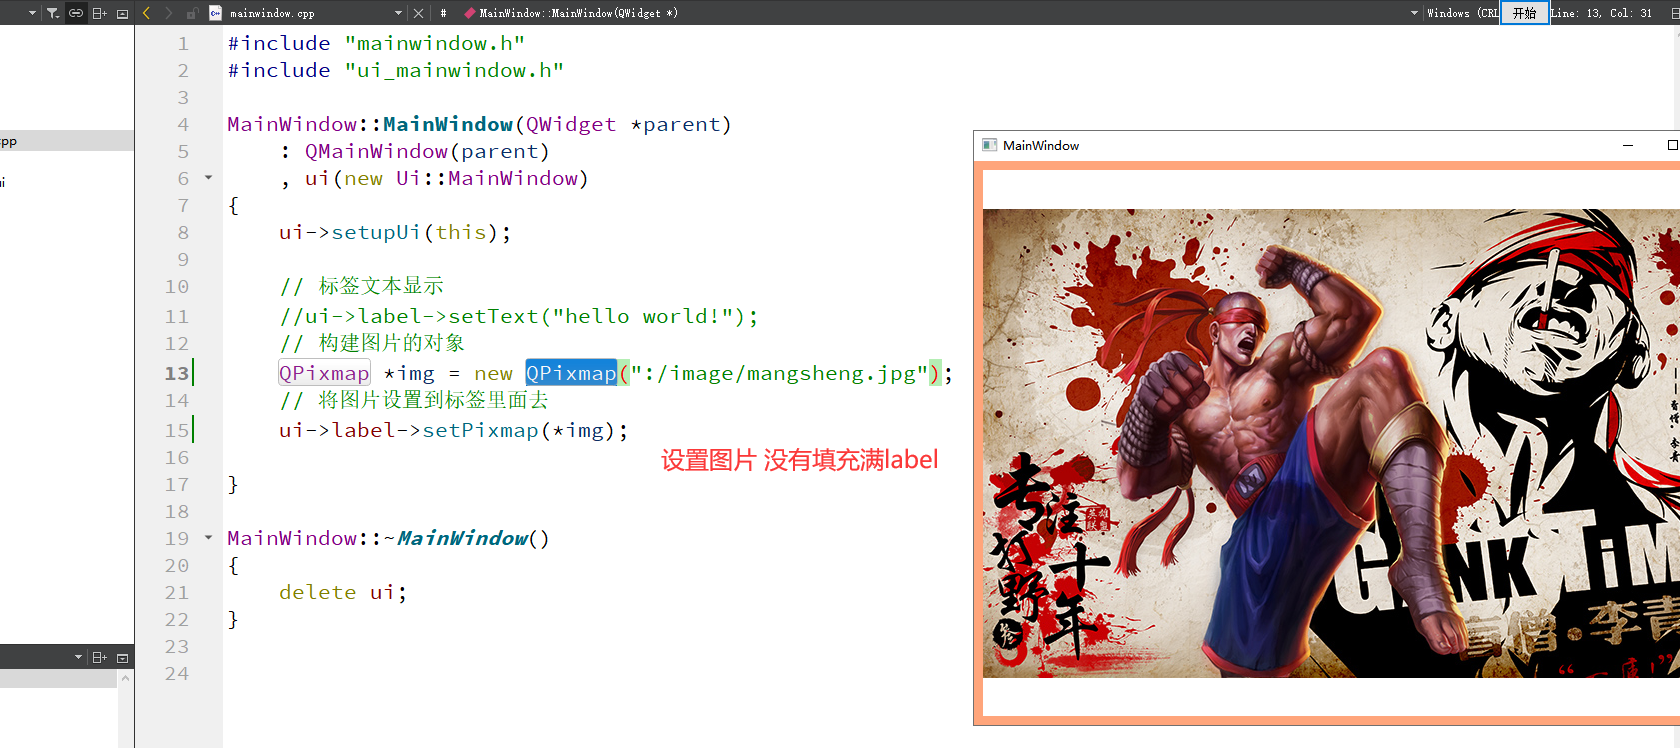
Task: Click the top split view plus icon
Action: [99, 13]
